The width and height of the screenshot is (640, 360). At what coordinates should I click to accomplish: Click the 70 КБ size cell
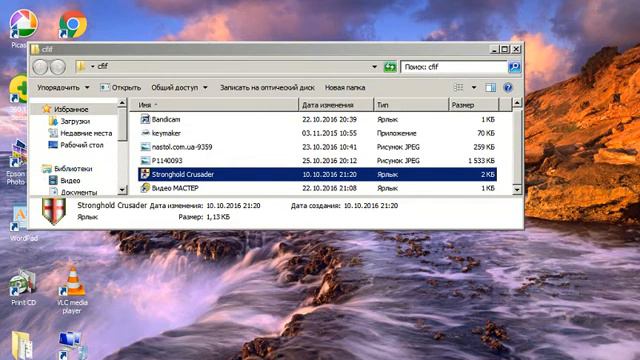point(486,133)
